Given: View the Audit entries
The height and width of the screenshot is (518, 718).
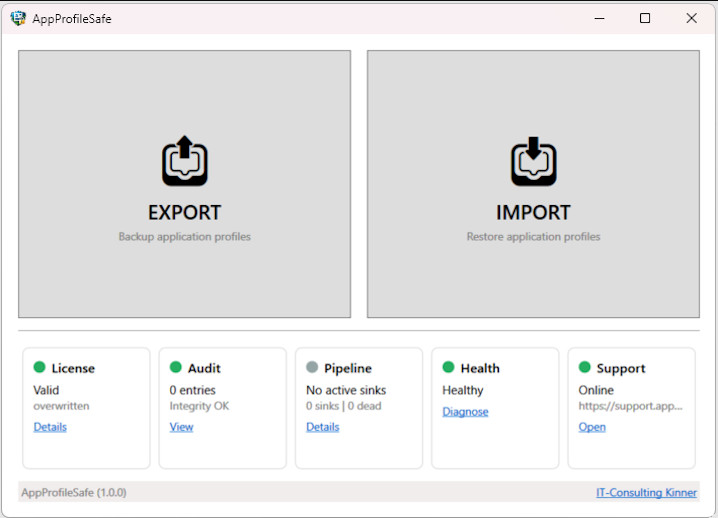Looking at the screenshot, I should pos(181,427).
